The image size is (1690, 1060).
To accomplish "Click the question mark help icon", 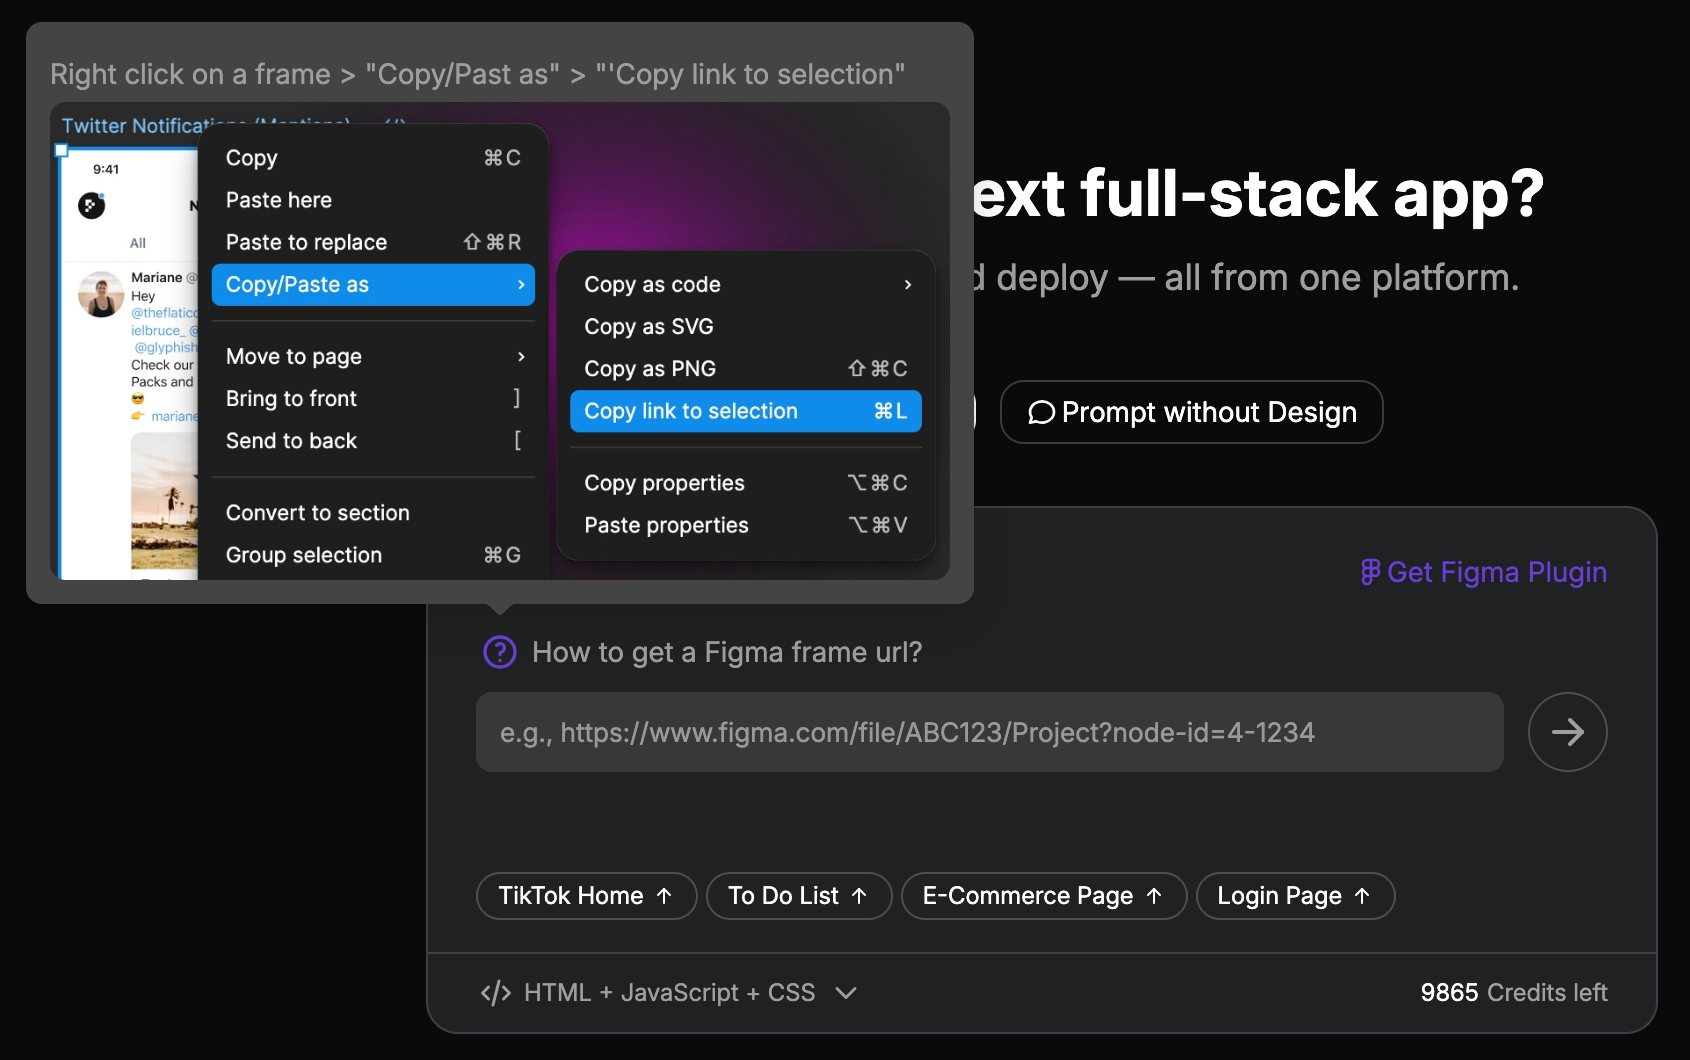I will point(498,652).
